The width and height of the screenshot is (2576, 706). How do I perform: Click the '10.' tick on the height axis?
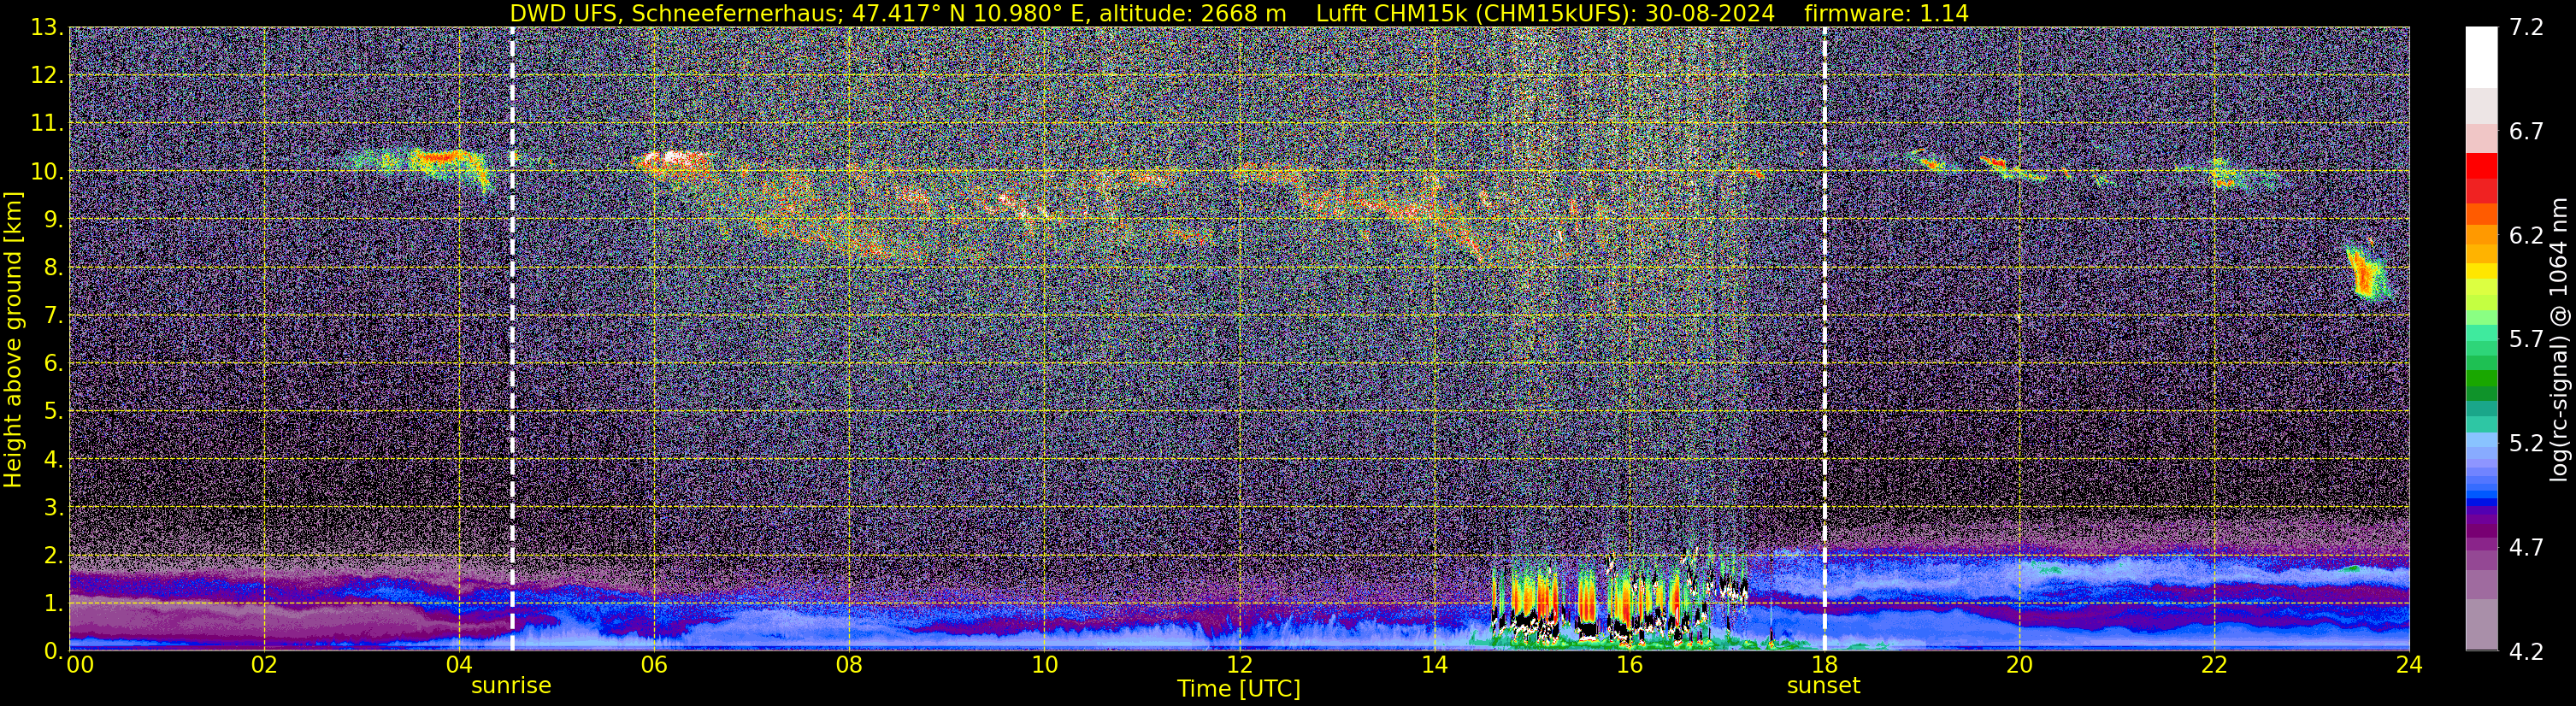tap(46, 172)
